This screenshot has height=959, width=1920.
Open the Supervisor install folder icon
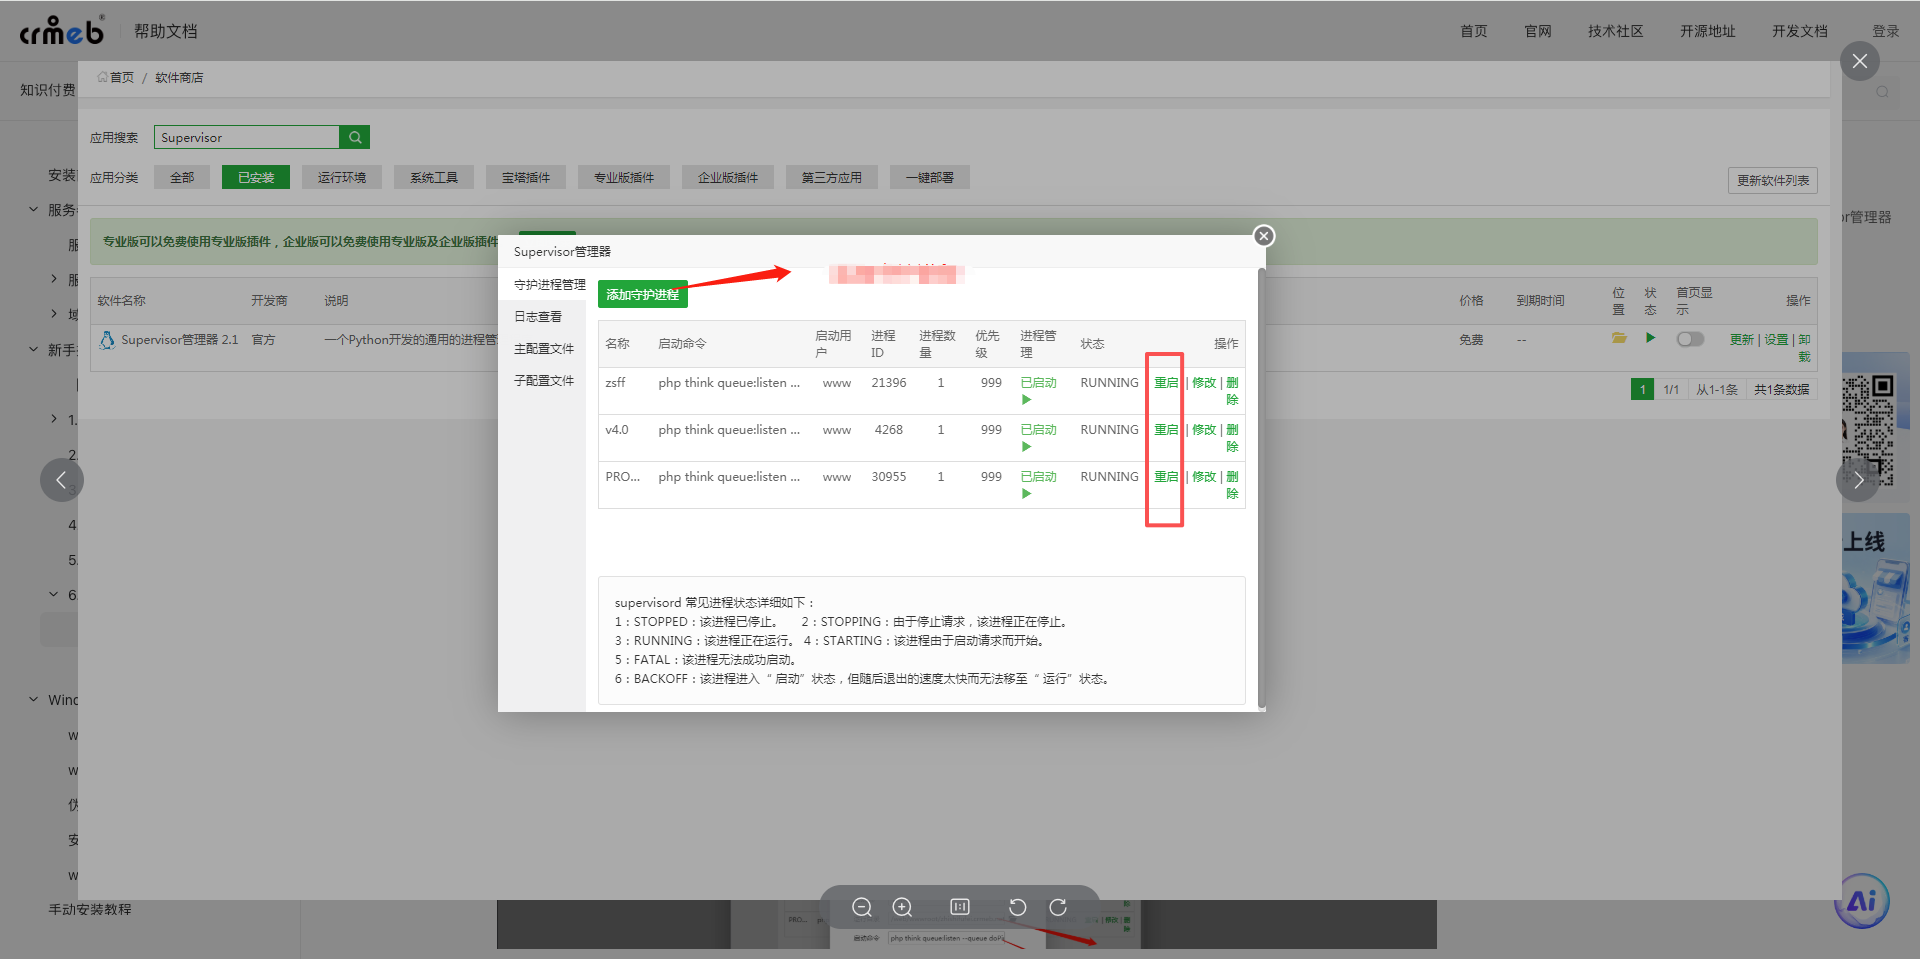coord(1619,338)
